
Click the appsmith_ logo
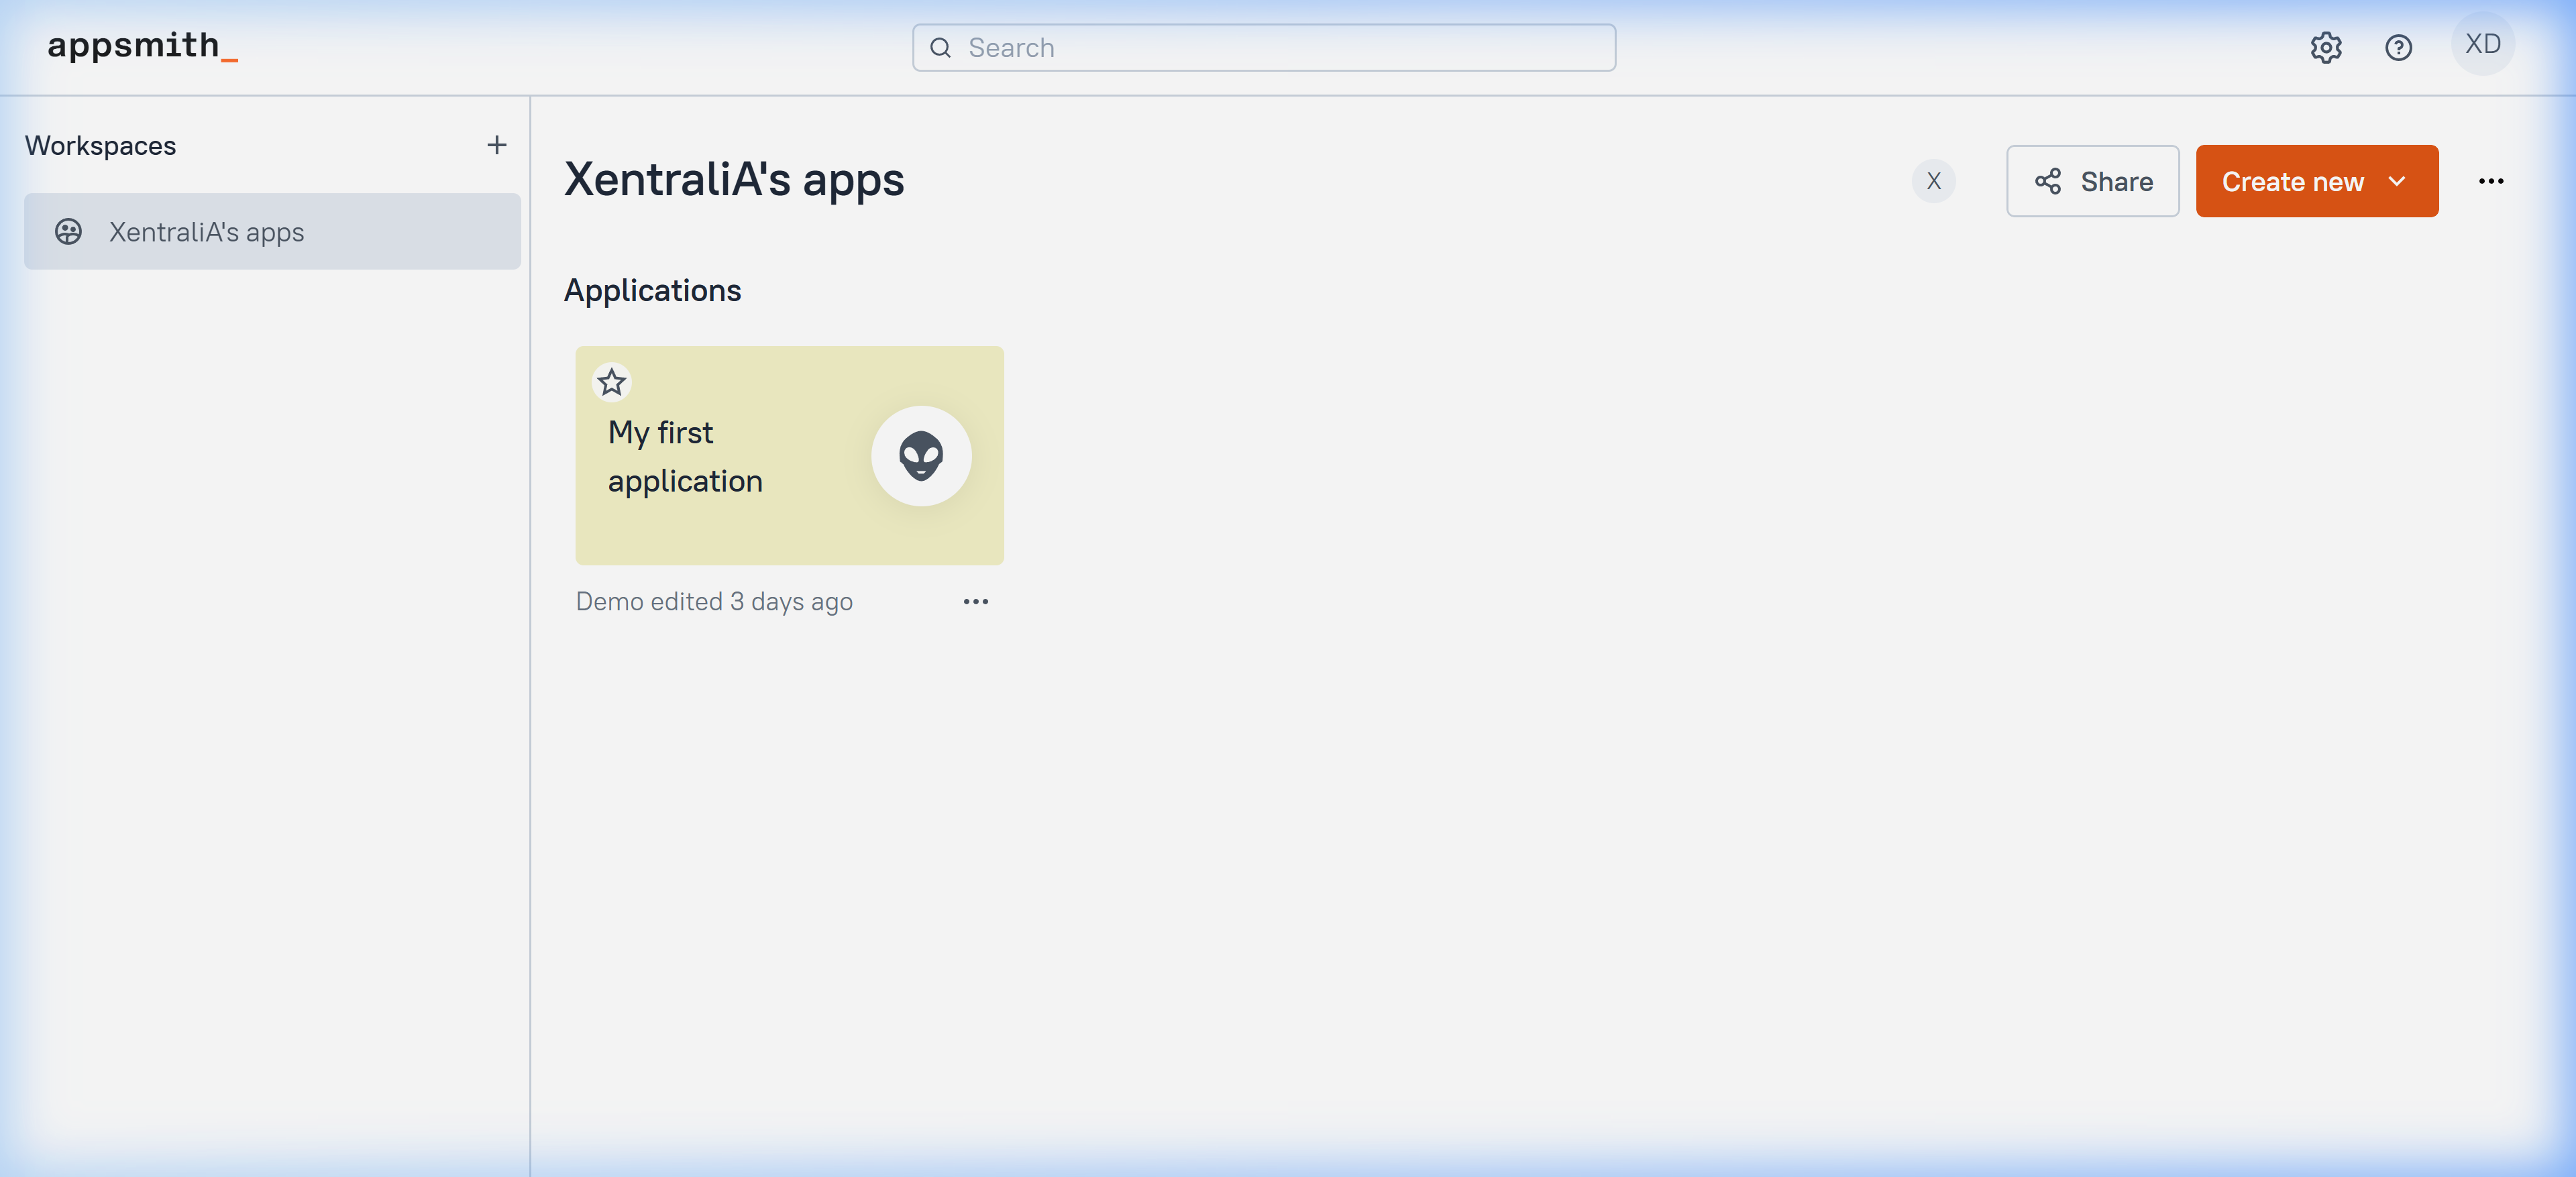click(x=142, y=45)
